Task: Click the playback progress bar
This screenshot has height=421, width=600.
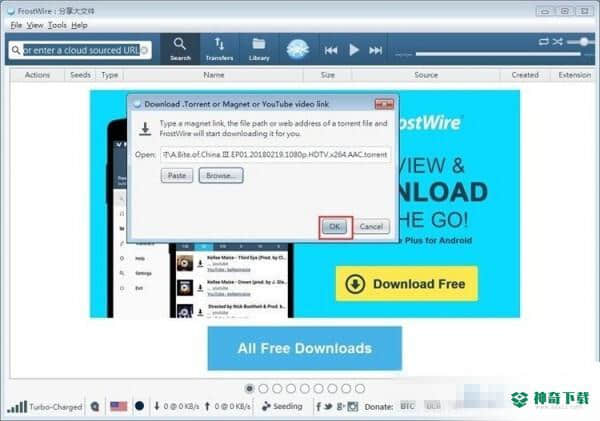Action: pos(498,54)
